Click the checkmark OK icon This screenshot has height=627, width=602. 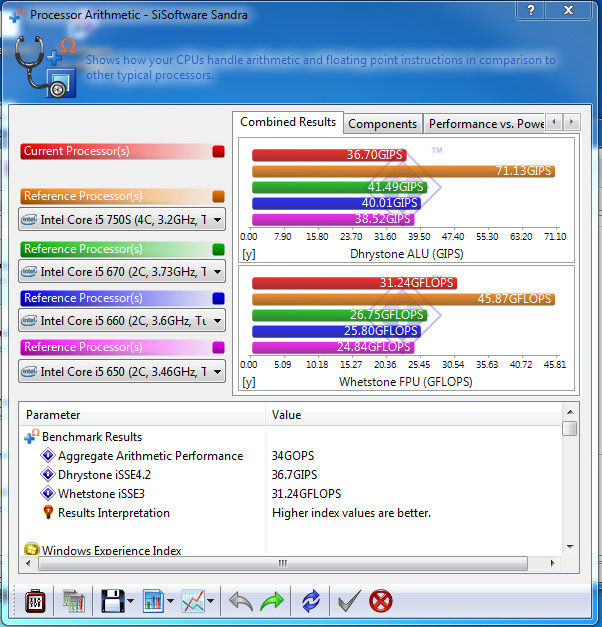(349, 601)
